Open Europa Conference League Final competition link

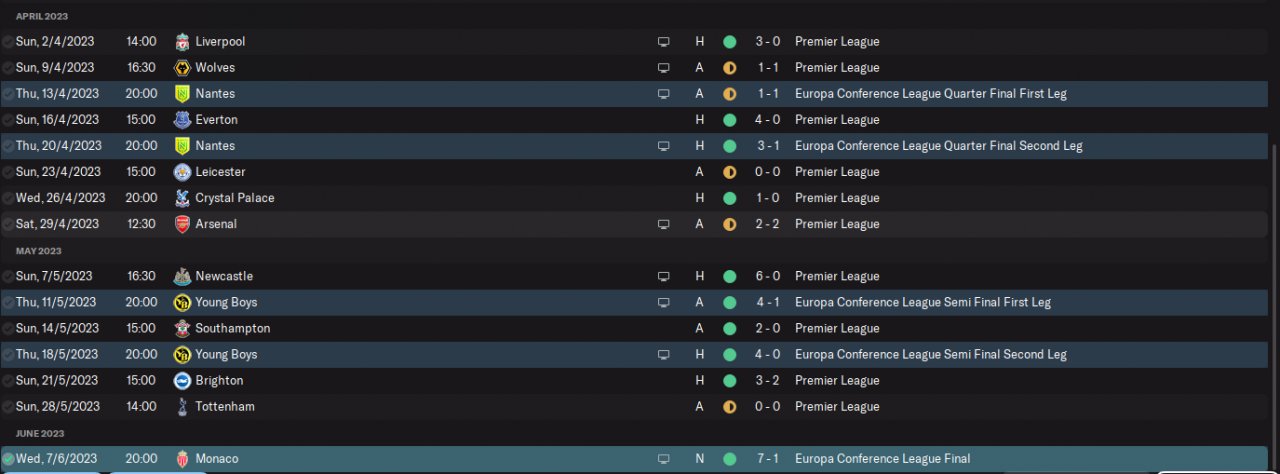[882, 459]
